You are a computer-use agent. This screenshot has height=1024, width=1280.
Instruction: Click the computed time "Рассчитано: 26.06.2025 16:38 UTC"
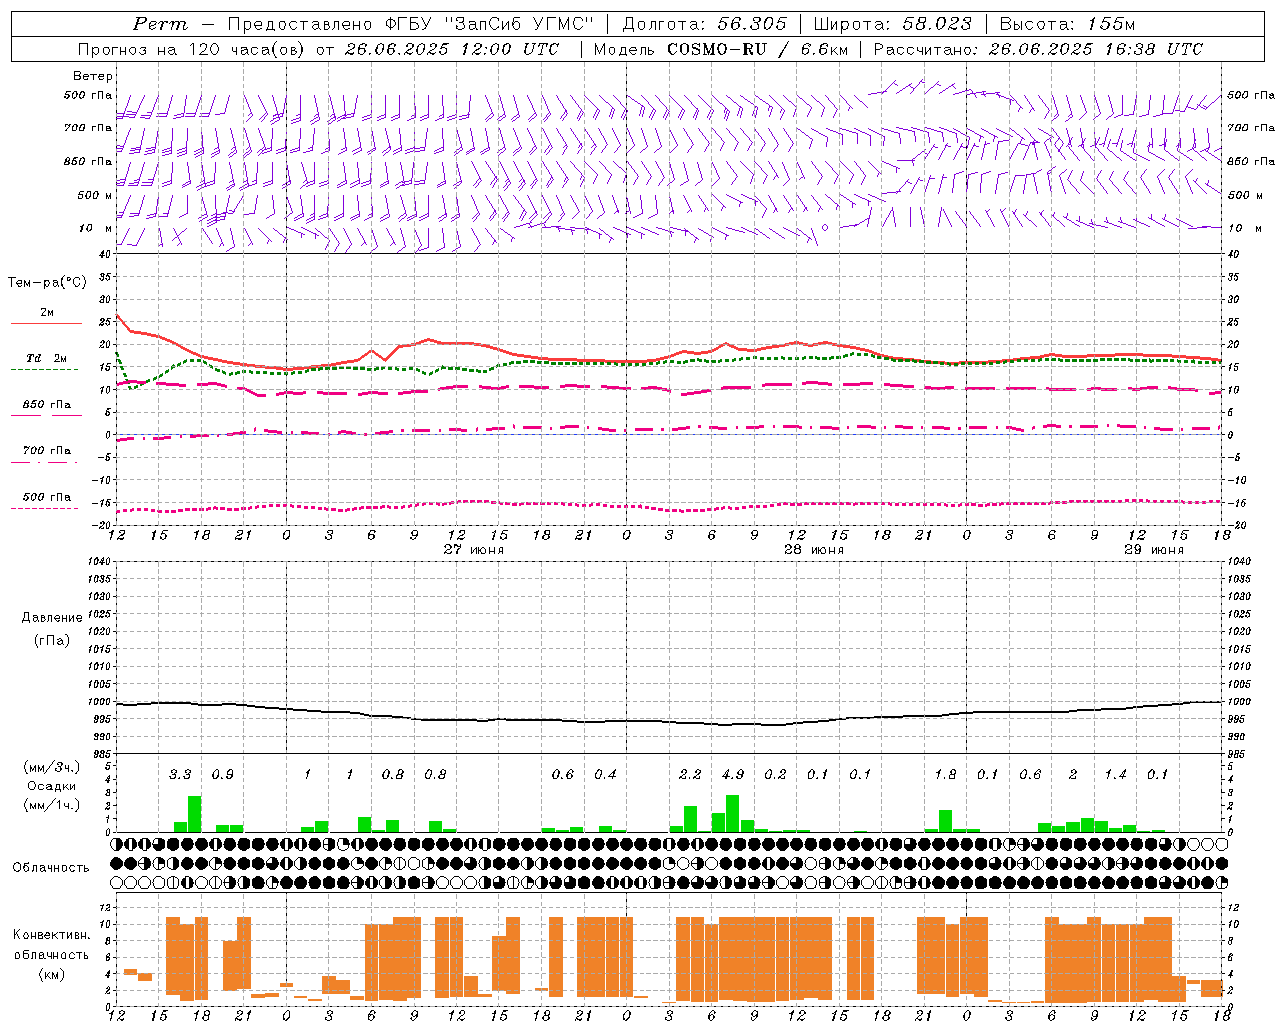click(x=1038, y=49)
